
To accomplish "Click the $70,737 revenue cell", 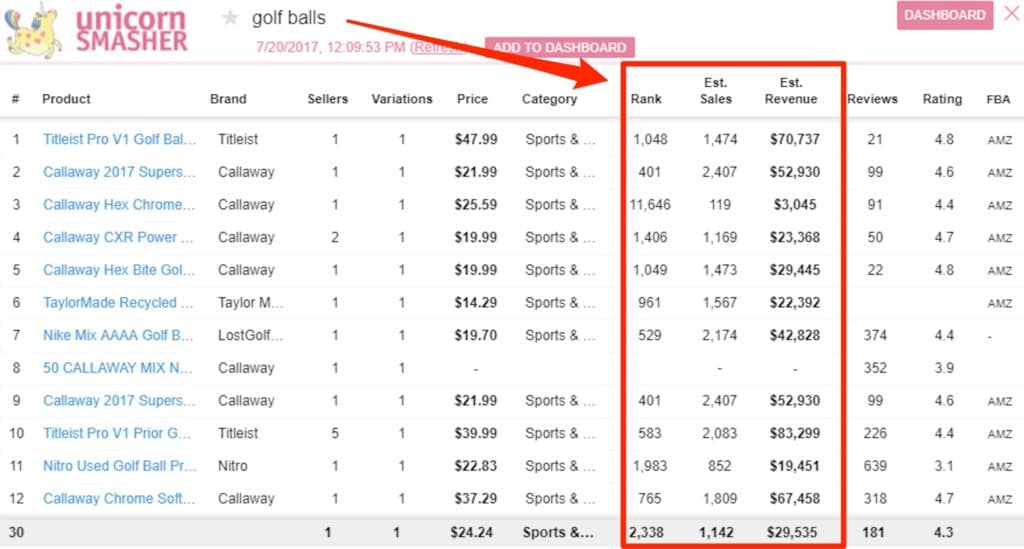I will click(795, 139).
